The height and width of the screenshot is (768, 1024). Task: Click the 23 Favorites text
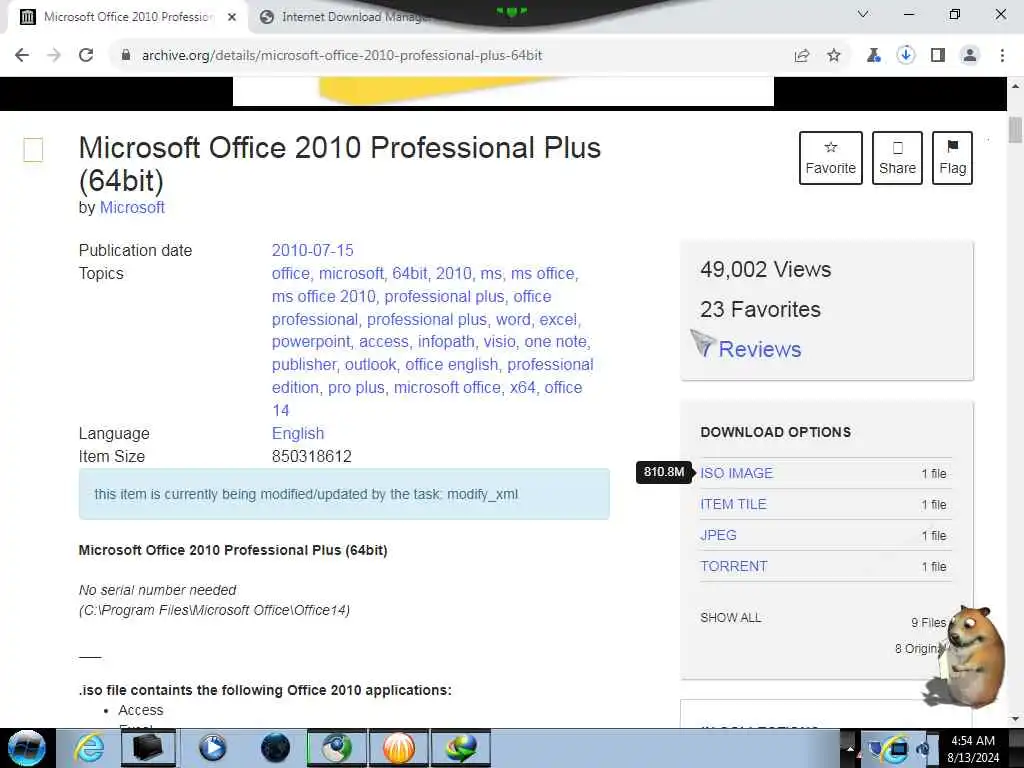[x=760, y=310]
